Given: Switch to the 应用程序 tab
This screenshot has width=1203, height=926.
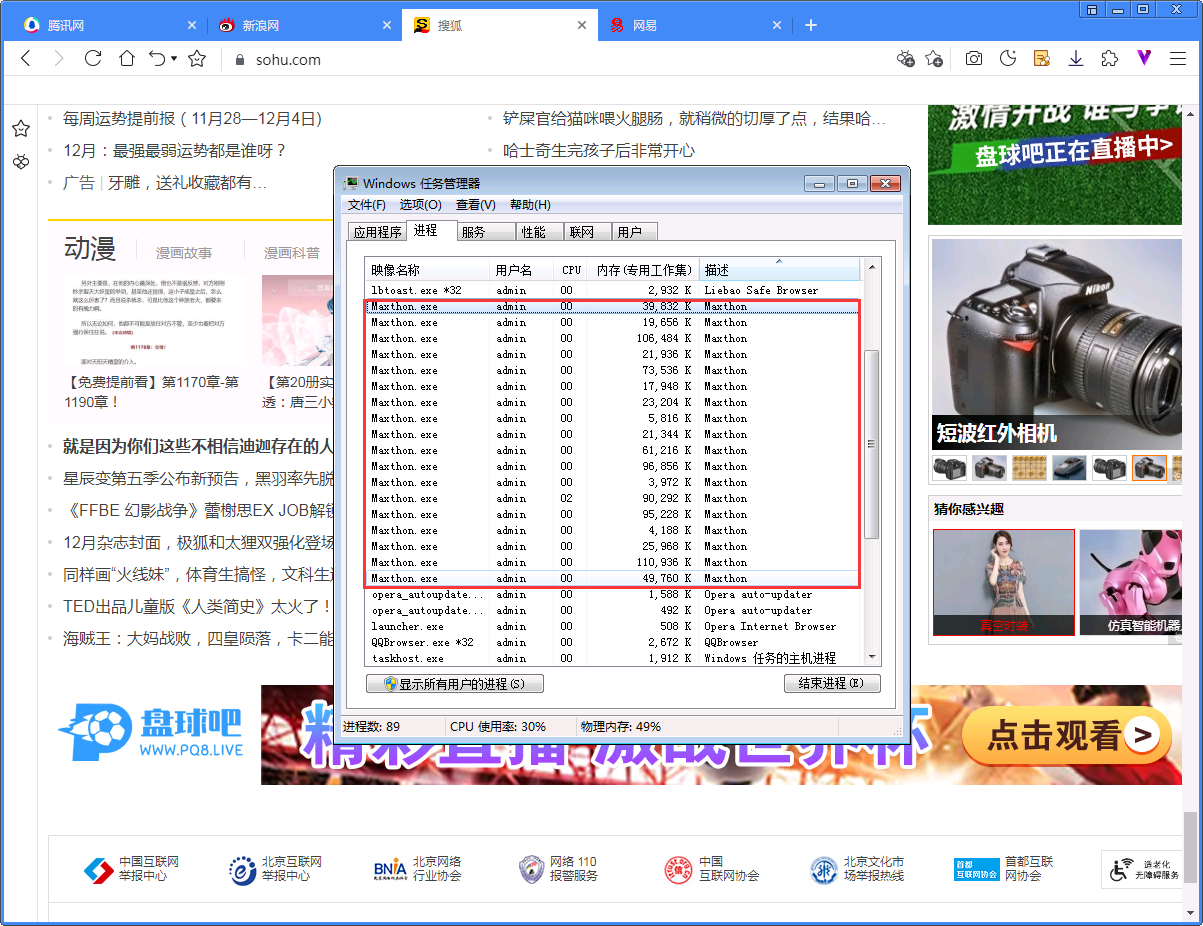Looking at the screenshot, I should (x=377, y=232).
